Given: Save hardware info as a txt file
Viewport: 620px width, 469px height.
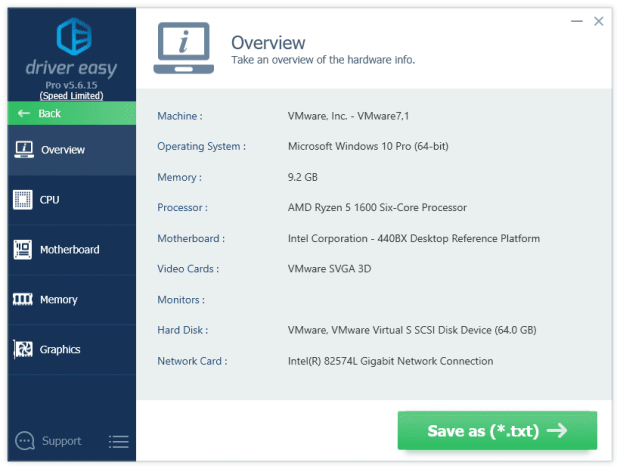Looking at the screenshot, I should [x=497, y=431].
